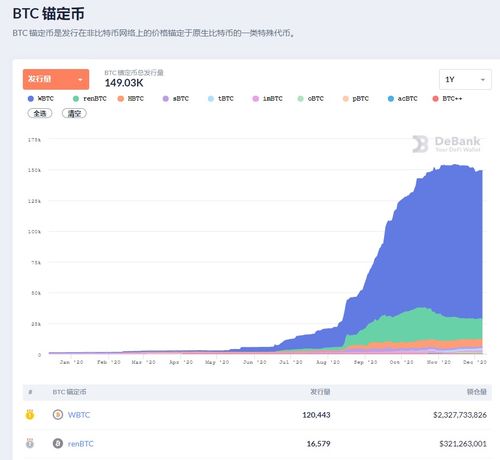Open the 1Y time range dropdown
Image resolution: width=500 pixels, height=460 pixels.
465,79
